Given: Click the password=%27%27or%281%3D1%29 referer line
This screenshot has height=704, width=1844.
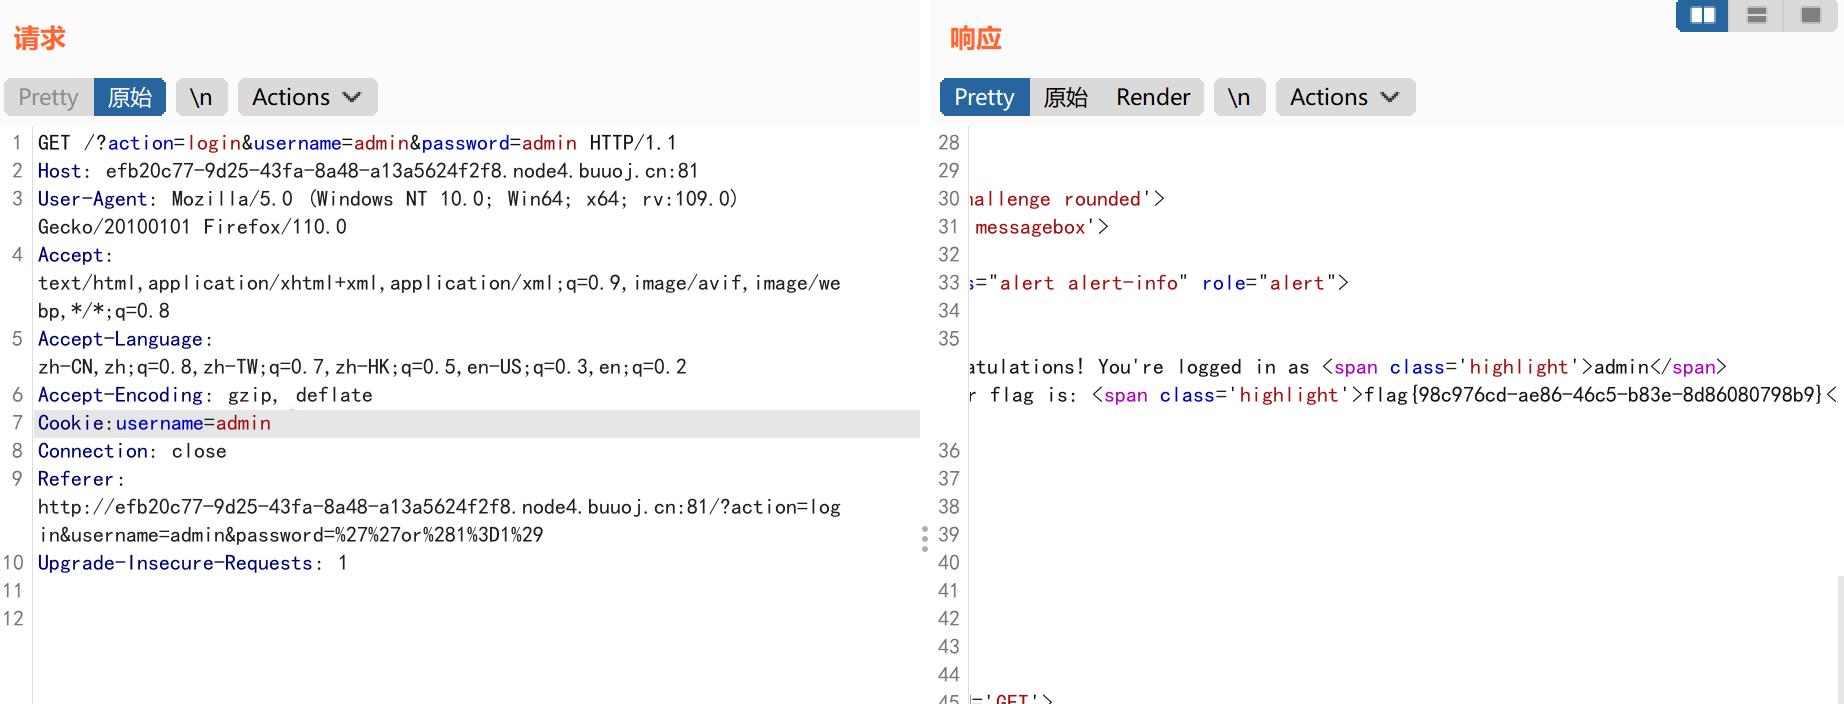Looking at the screenshot, I should click(291, 535).
